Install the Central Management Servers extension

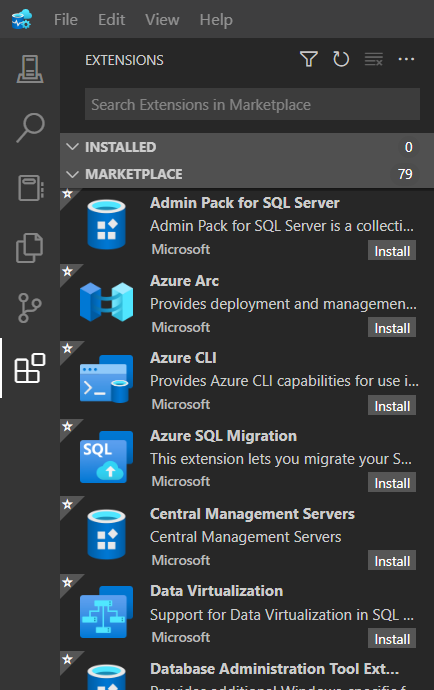[x=392, y=561]
